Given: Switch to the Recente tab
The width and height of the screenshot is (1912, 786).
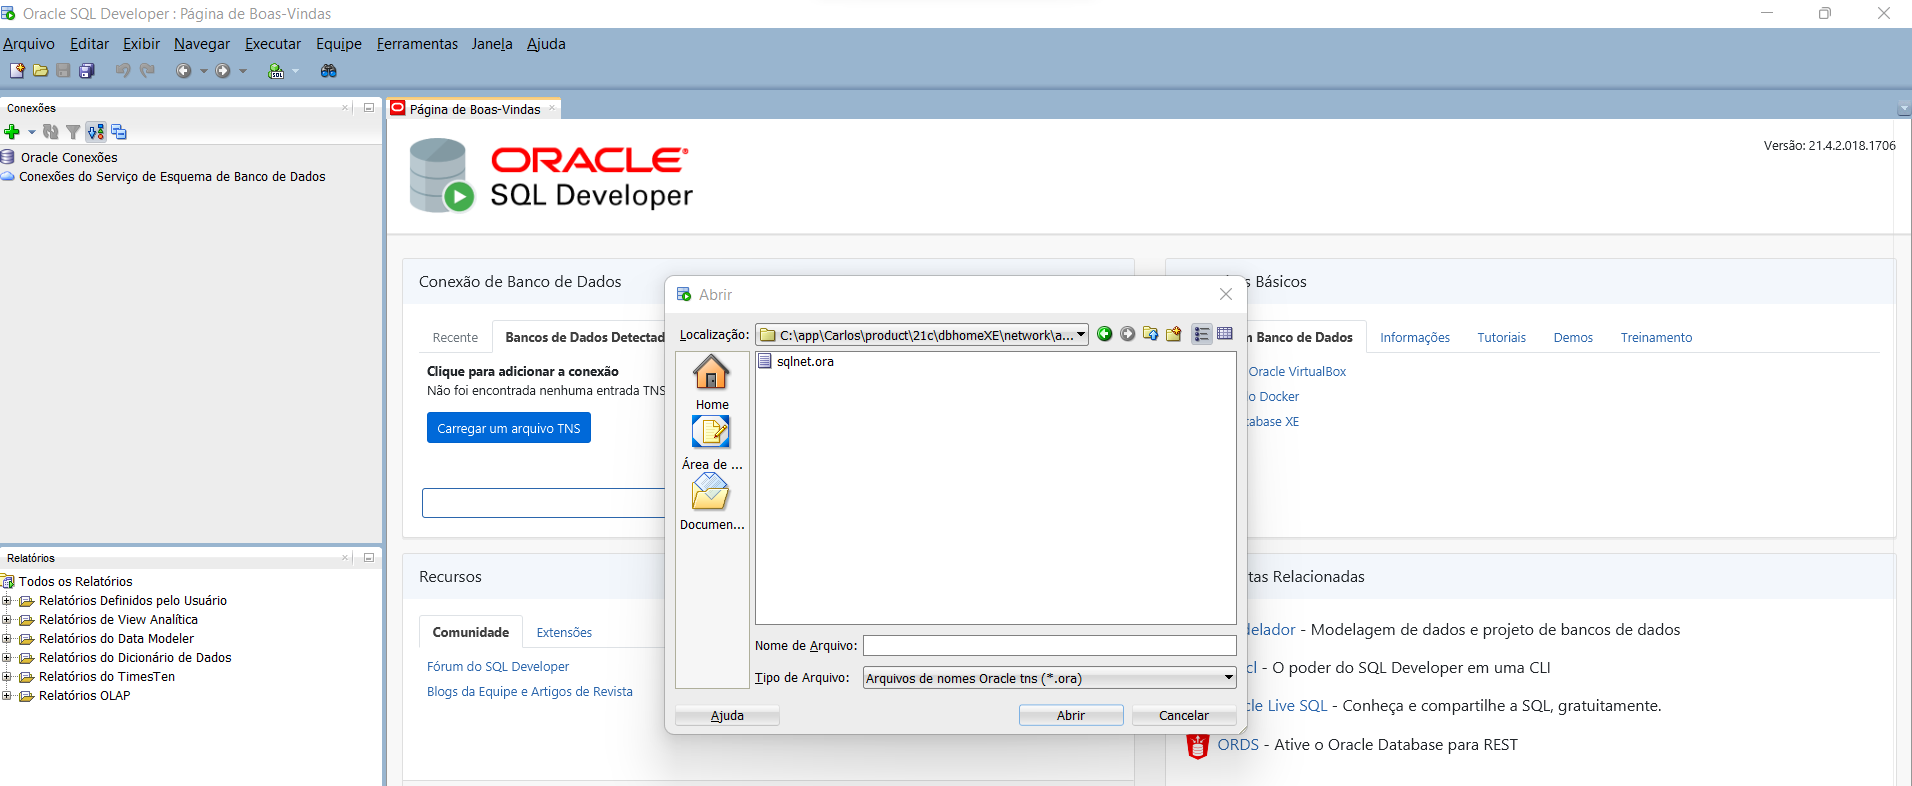Looking at the screenshot, I should (x=455, y=338).
